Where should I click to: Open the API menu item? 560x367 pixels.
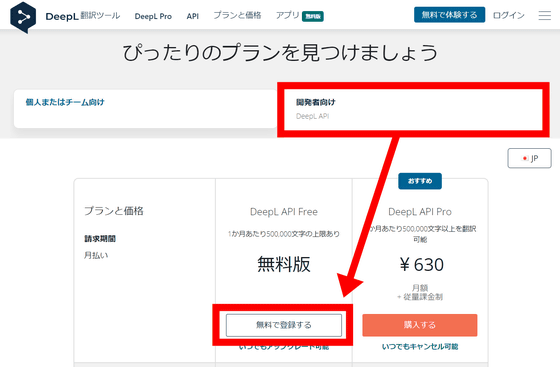[x=192, y=16]
